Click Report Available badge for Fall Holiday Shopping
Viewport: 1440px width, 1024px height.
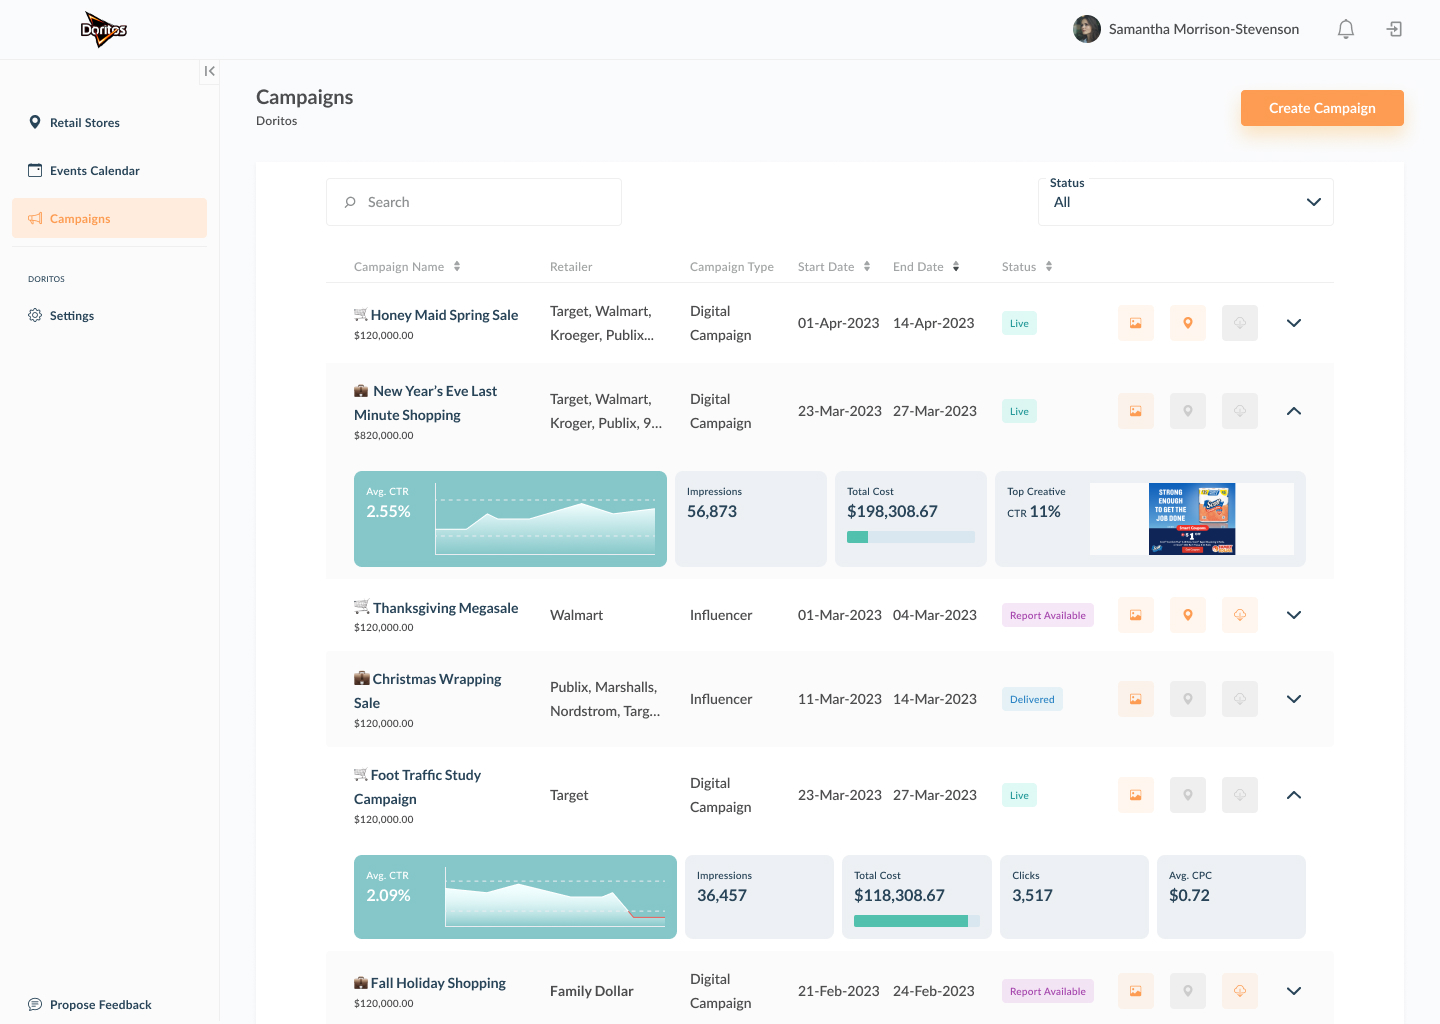point(1048,991)
